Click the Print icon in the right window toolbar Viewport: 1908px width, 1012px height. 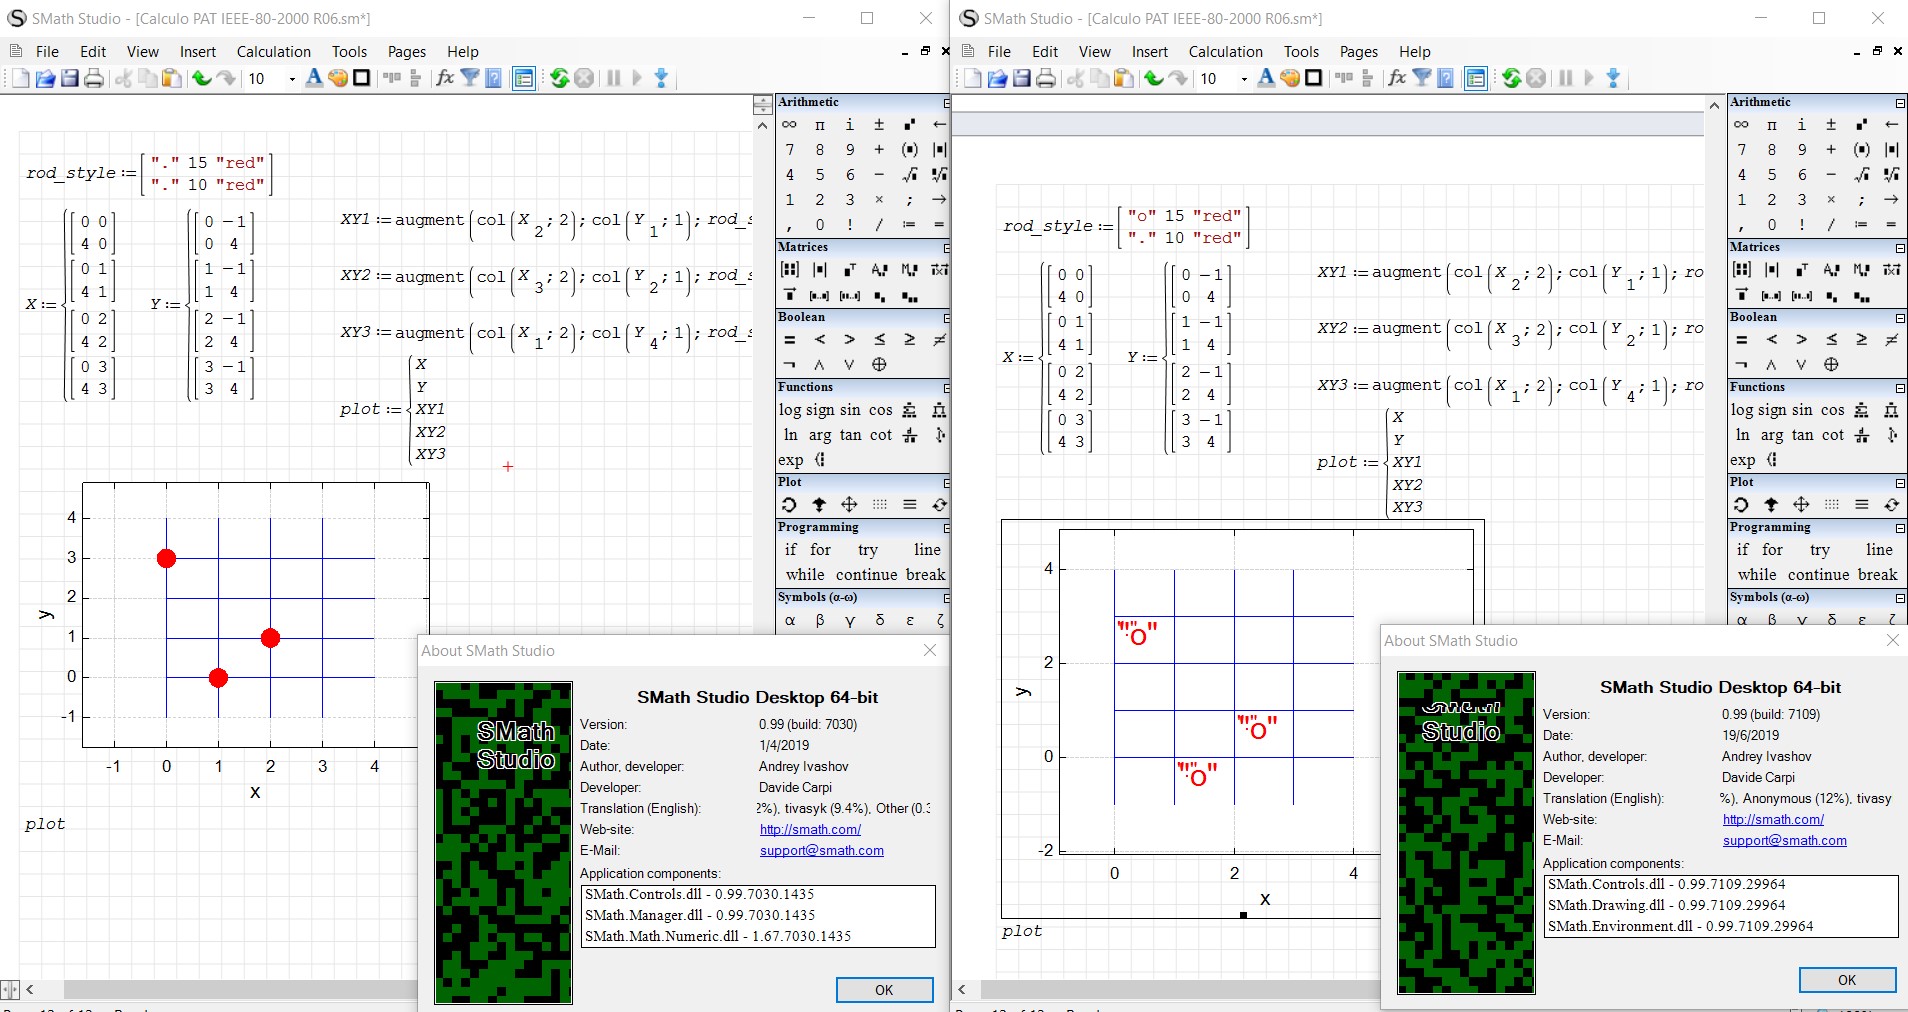coord(1045,78)
